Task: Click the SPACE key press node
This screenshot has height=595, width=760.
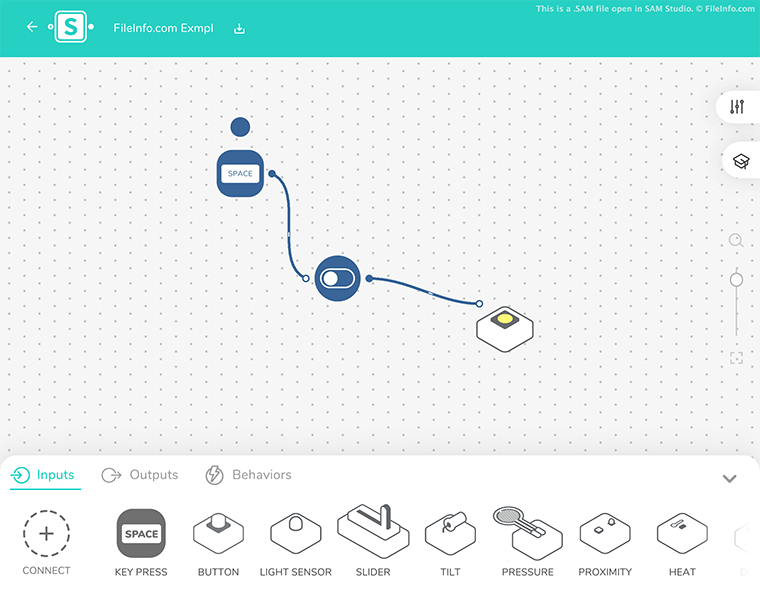Action: [x=240, y=174]
